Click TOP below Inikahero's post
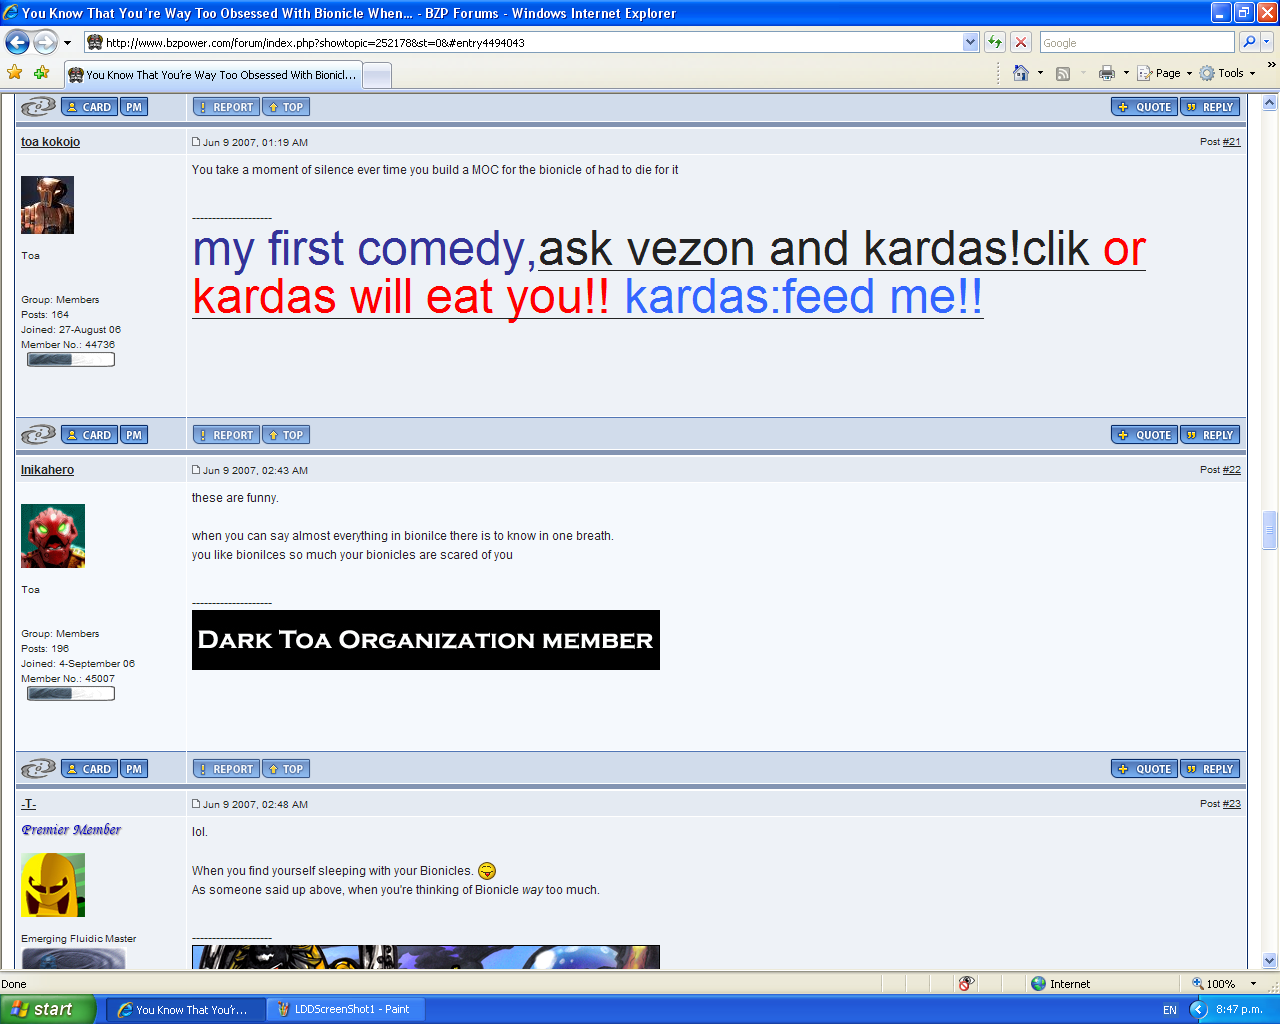 (286, 769)
